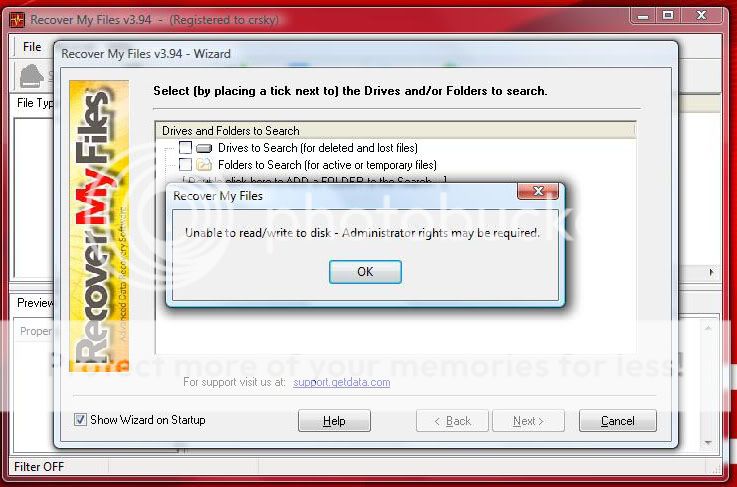Click the down scroll arrow in Preview pane

pos(709,443)
